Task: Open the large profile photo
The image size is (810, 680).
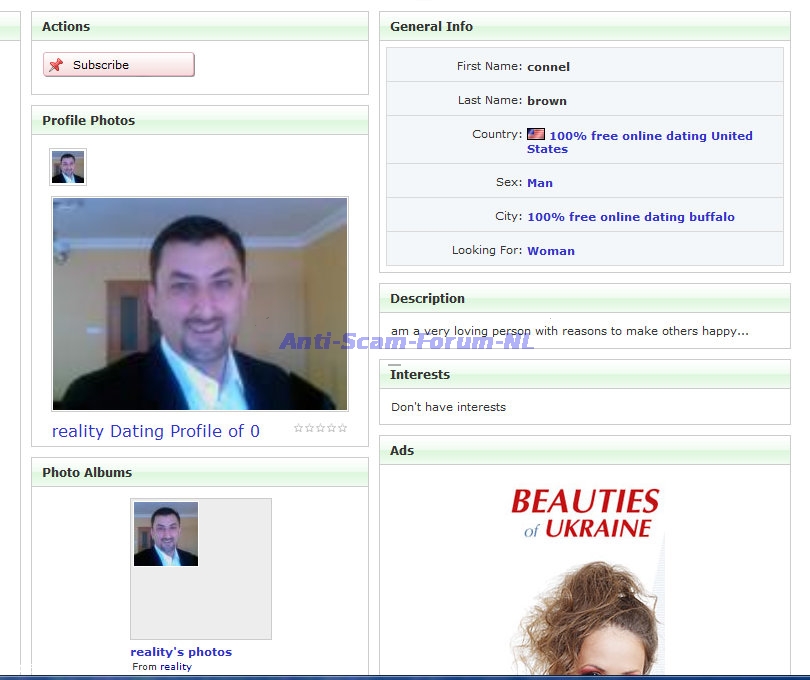Action: point(200,303)
